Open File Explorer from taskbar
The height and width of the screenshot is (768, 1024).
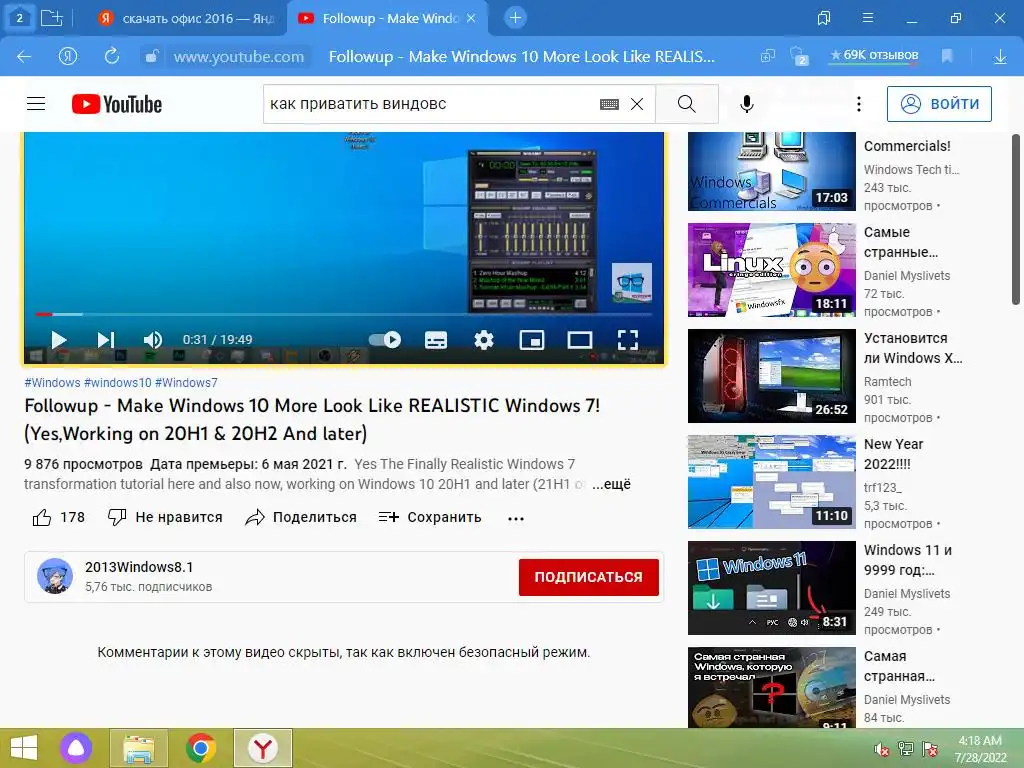[139, 748]
